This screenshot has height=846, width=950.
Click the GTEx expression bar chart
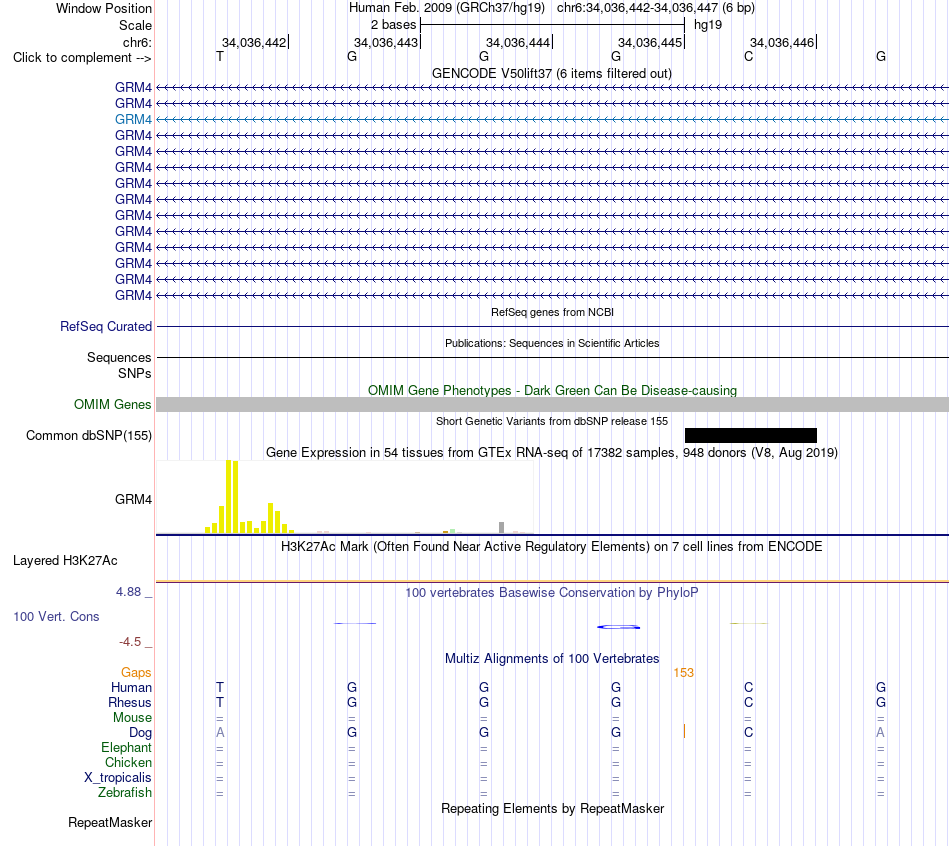pos(345,497)
